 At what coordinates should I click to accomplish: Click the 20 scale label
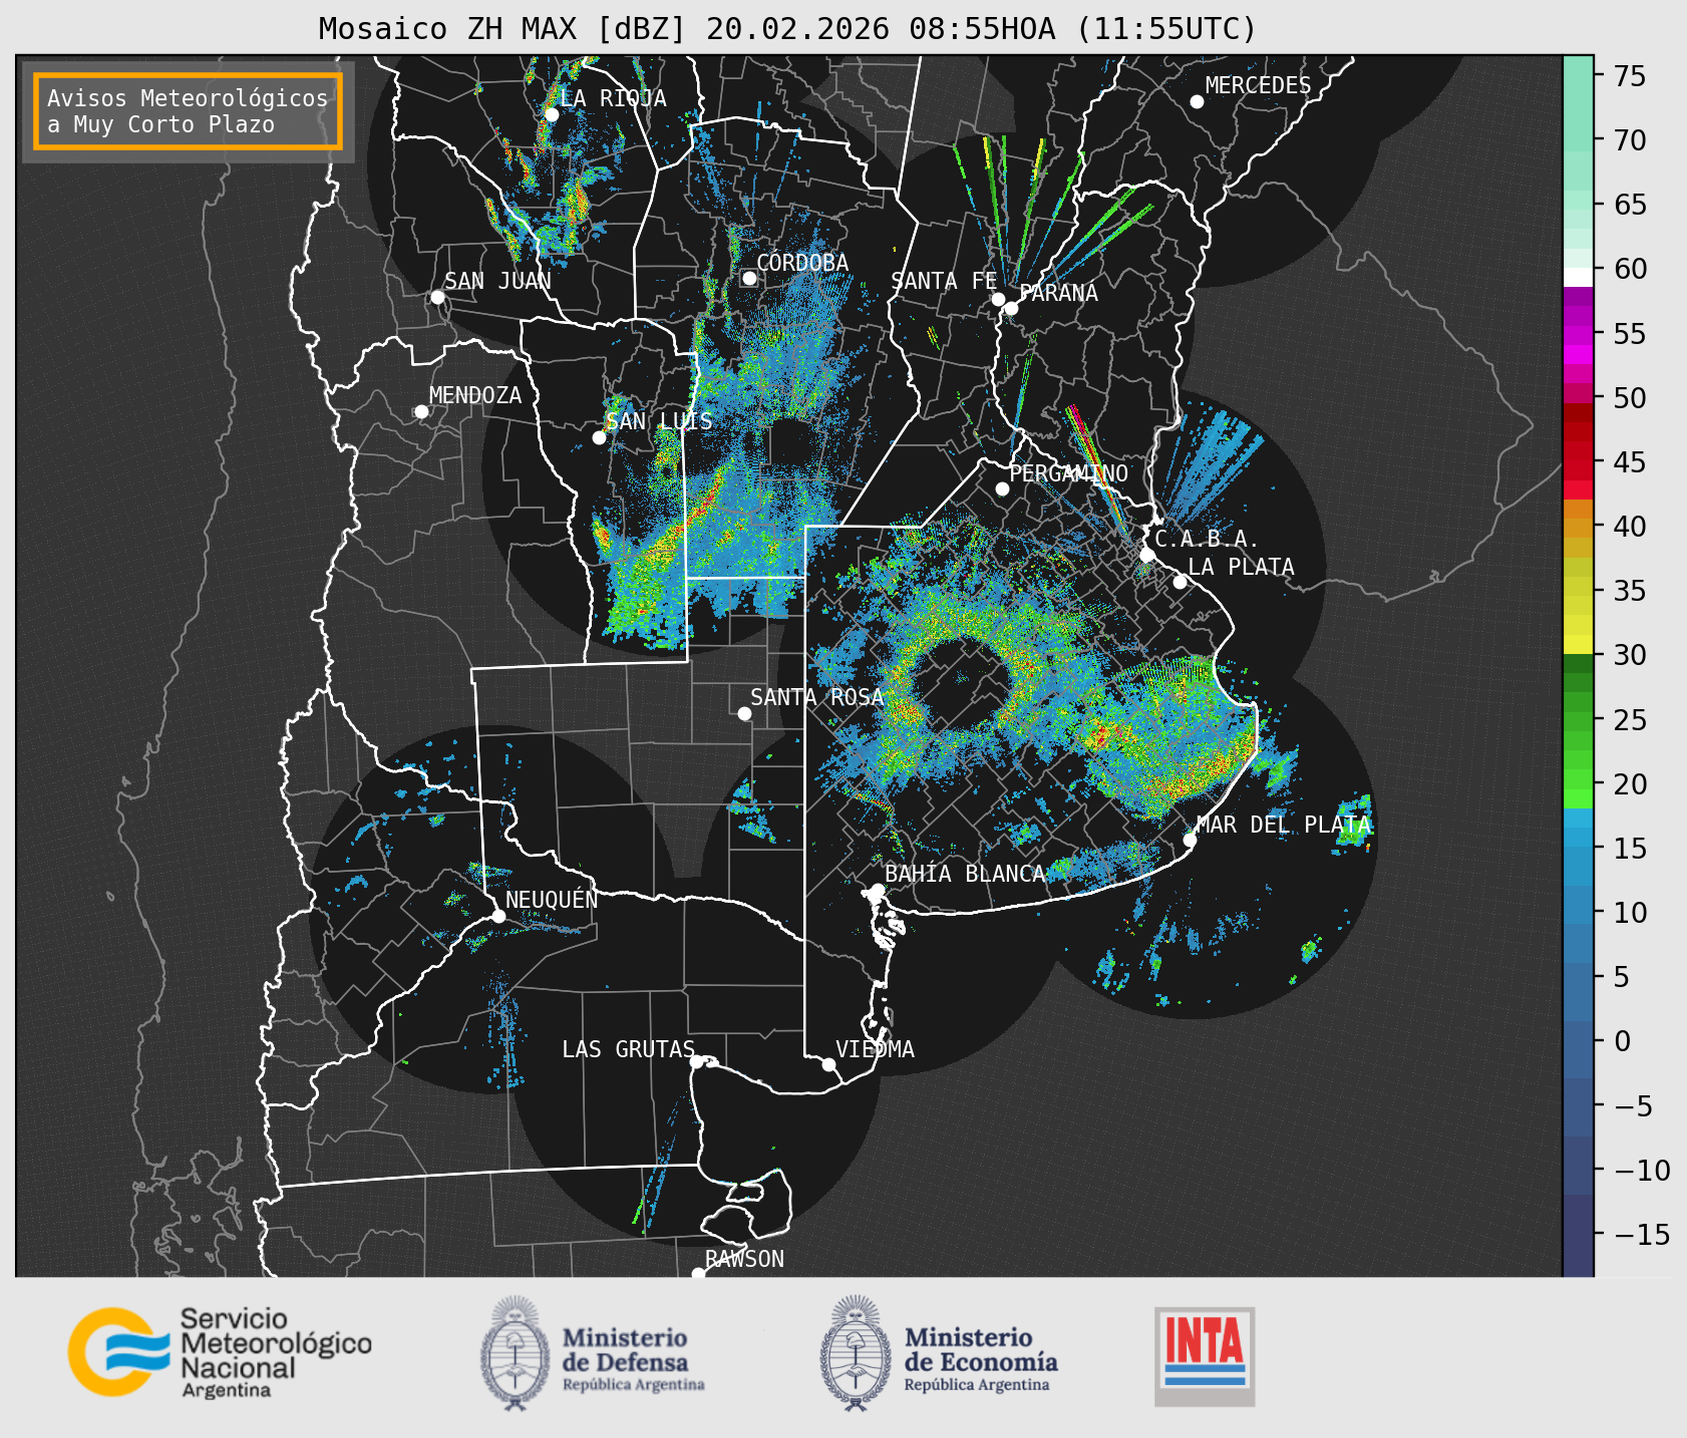[x=1629, y=784]
